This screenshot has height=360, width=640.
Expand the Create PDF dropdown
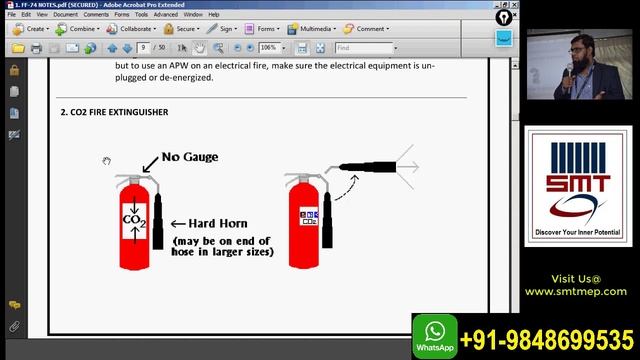[x=48, y=29]
